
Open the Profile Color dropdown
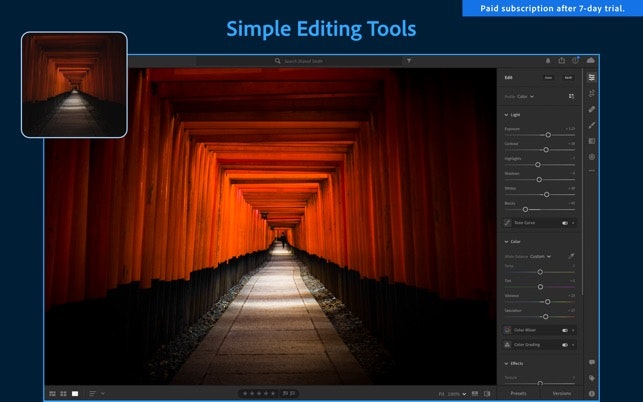[x=525, y=96]
